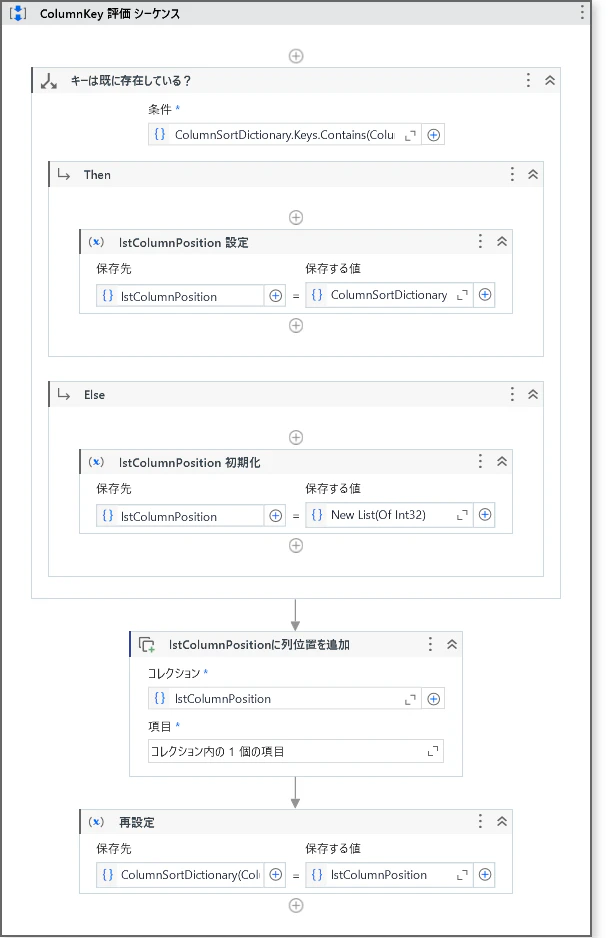The width and height of the screenshot is (614, 938).
Task: Add activity above lstColumnPosition 設定
Action: pyautogui.click(x=296, y=217)
